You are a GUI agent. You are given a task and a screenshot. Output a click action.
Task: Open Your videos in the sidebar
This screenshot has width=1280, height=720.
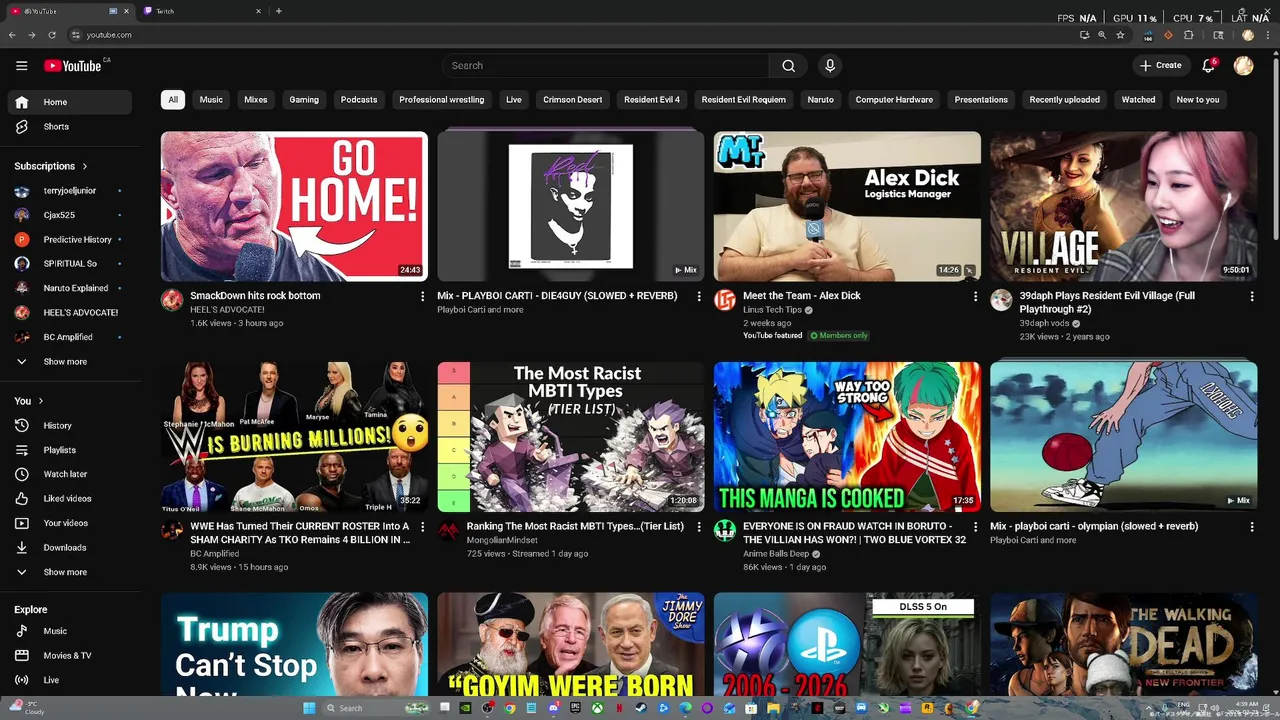coord(70,523)
